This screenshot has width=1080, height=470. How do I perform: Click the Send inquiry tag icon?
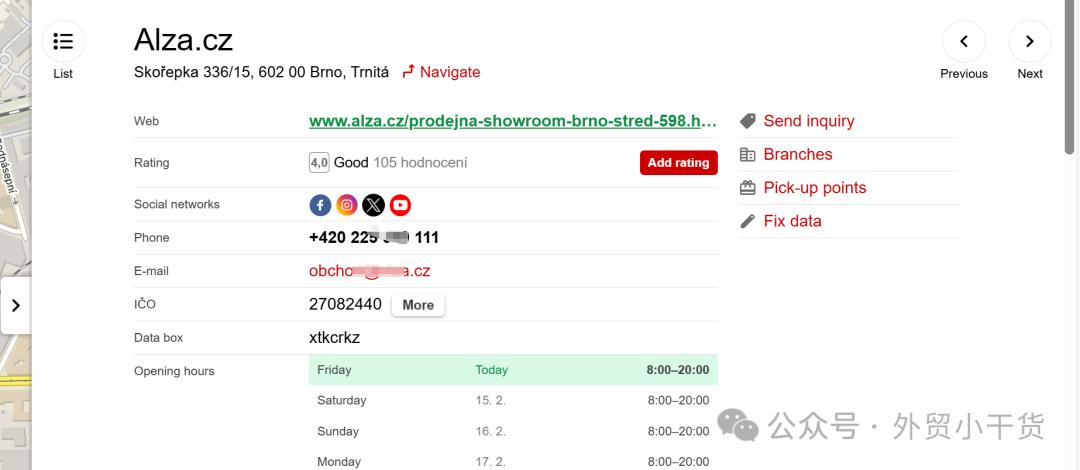747,121
